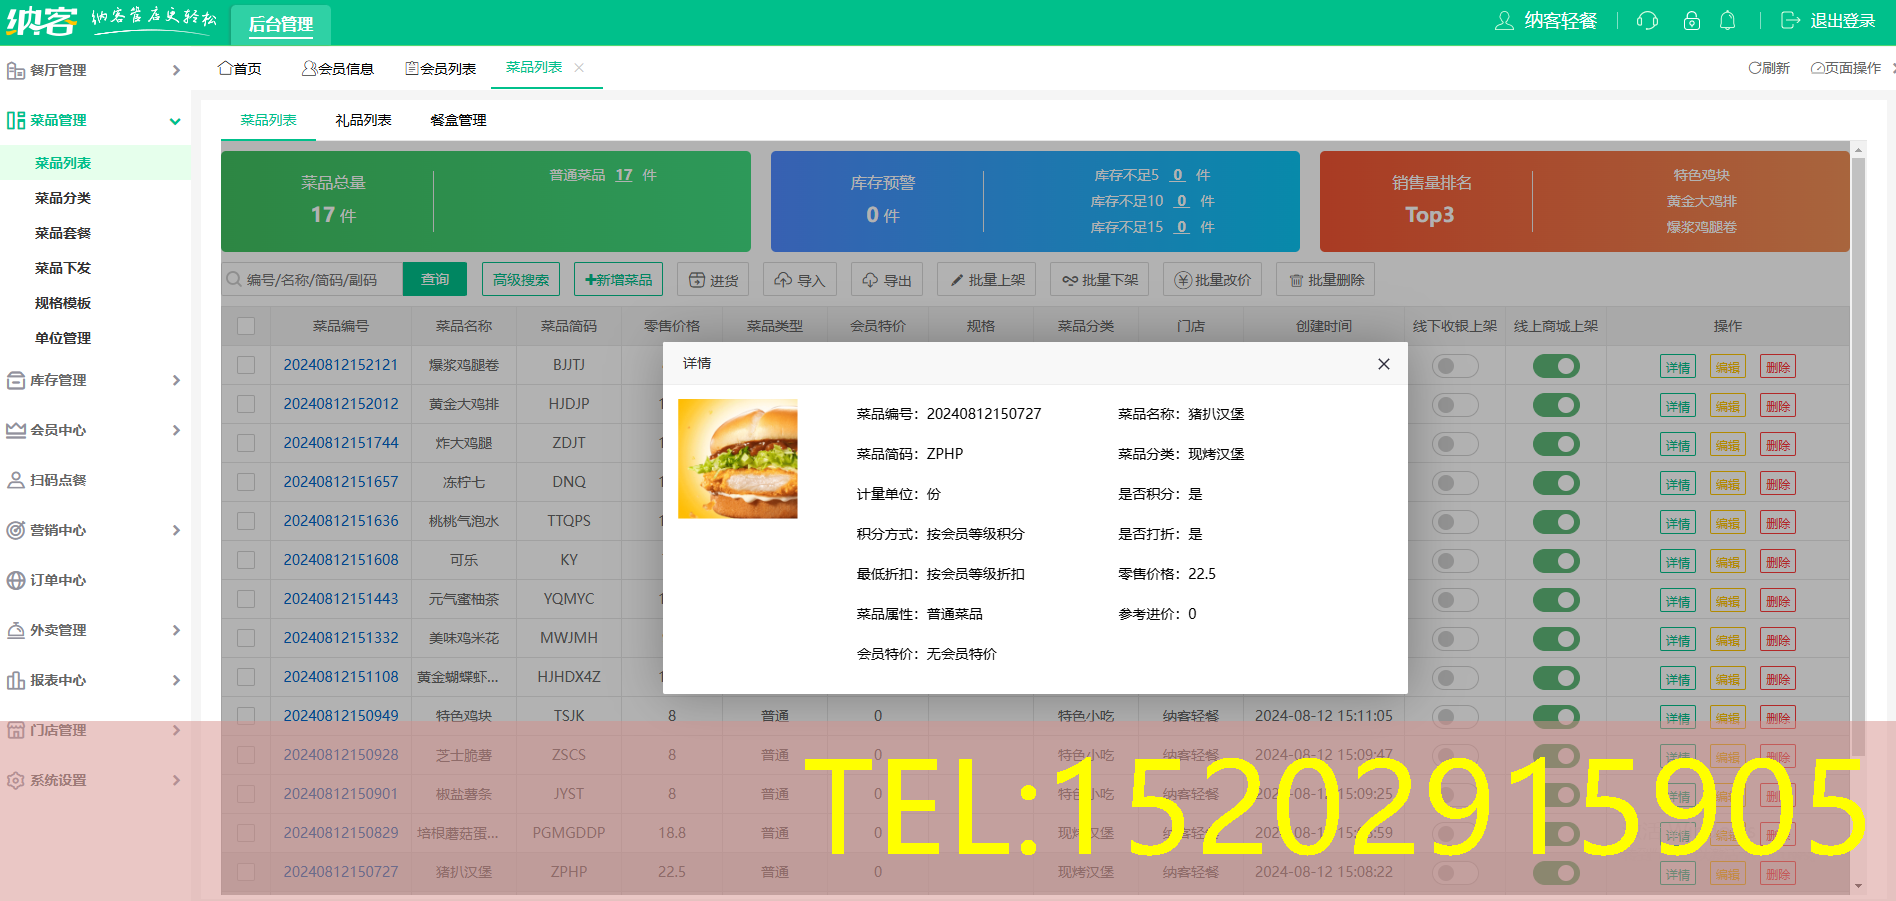Click the 刷新 refresh icon
The width and height of the screenshot is (1896, 901).
pyautogui.click(x=1768, y=68)
